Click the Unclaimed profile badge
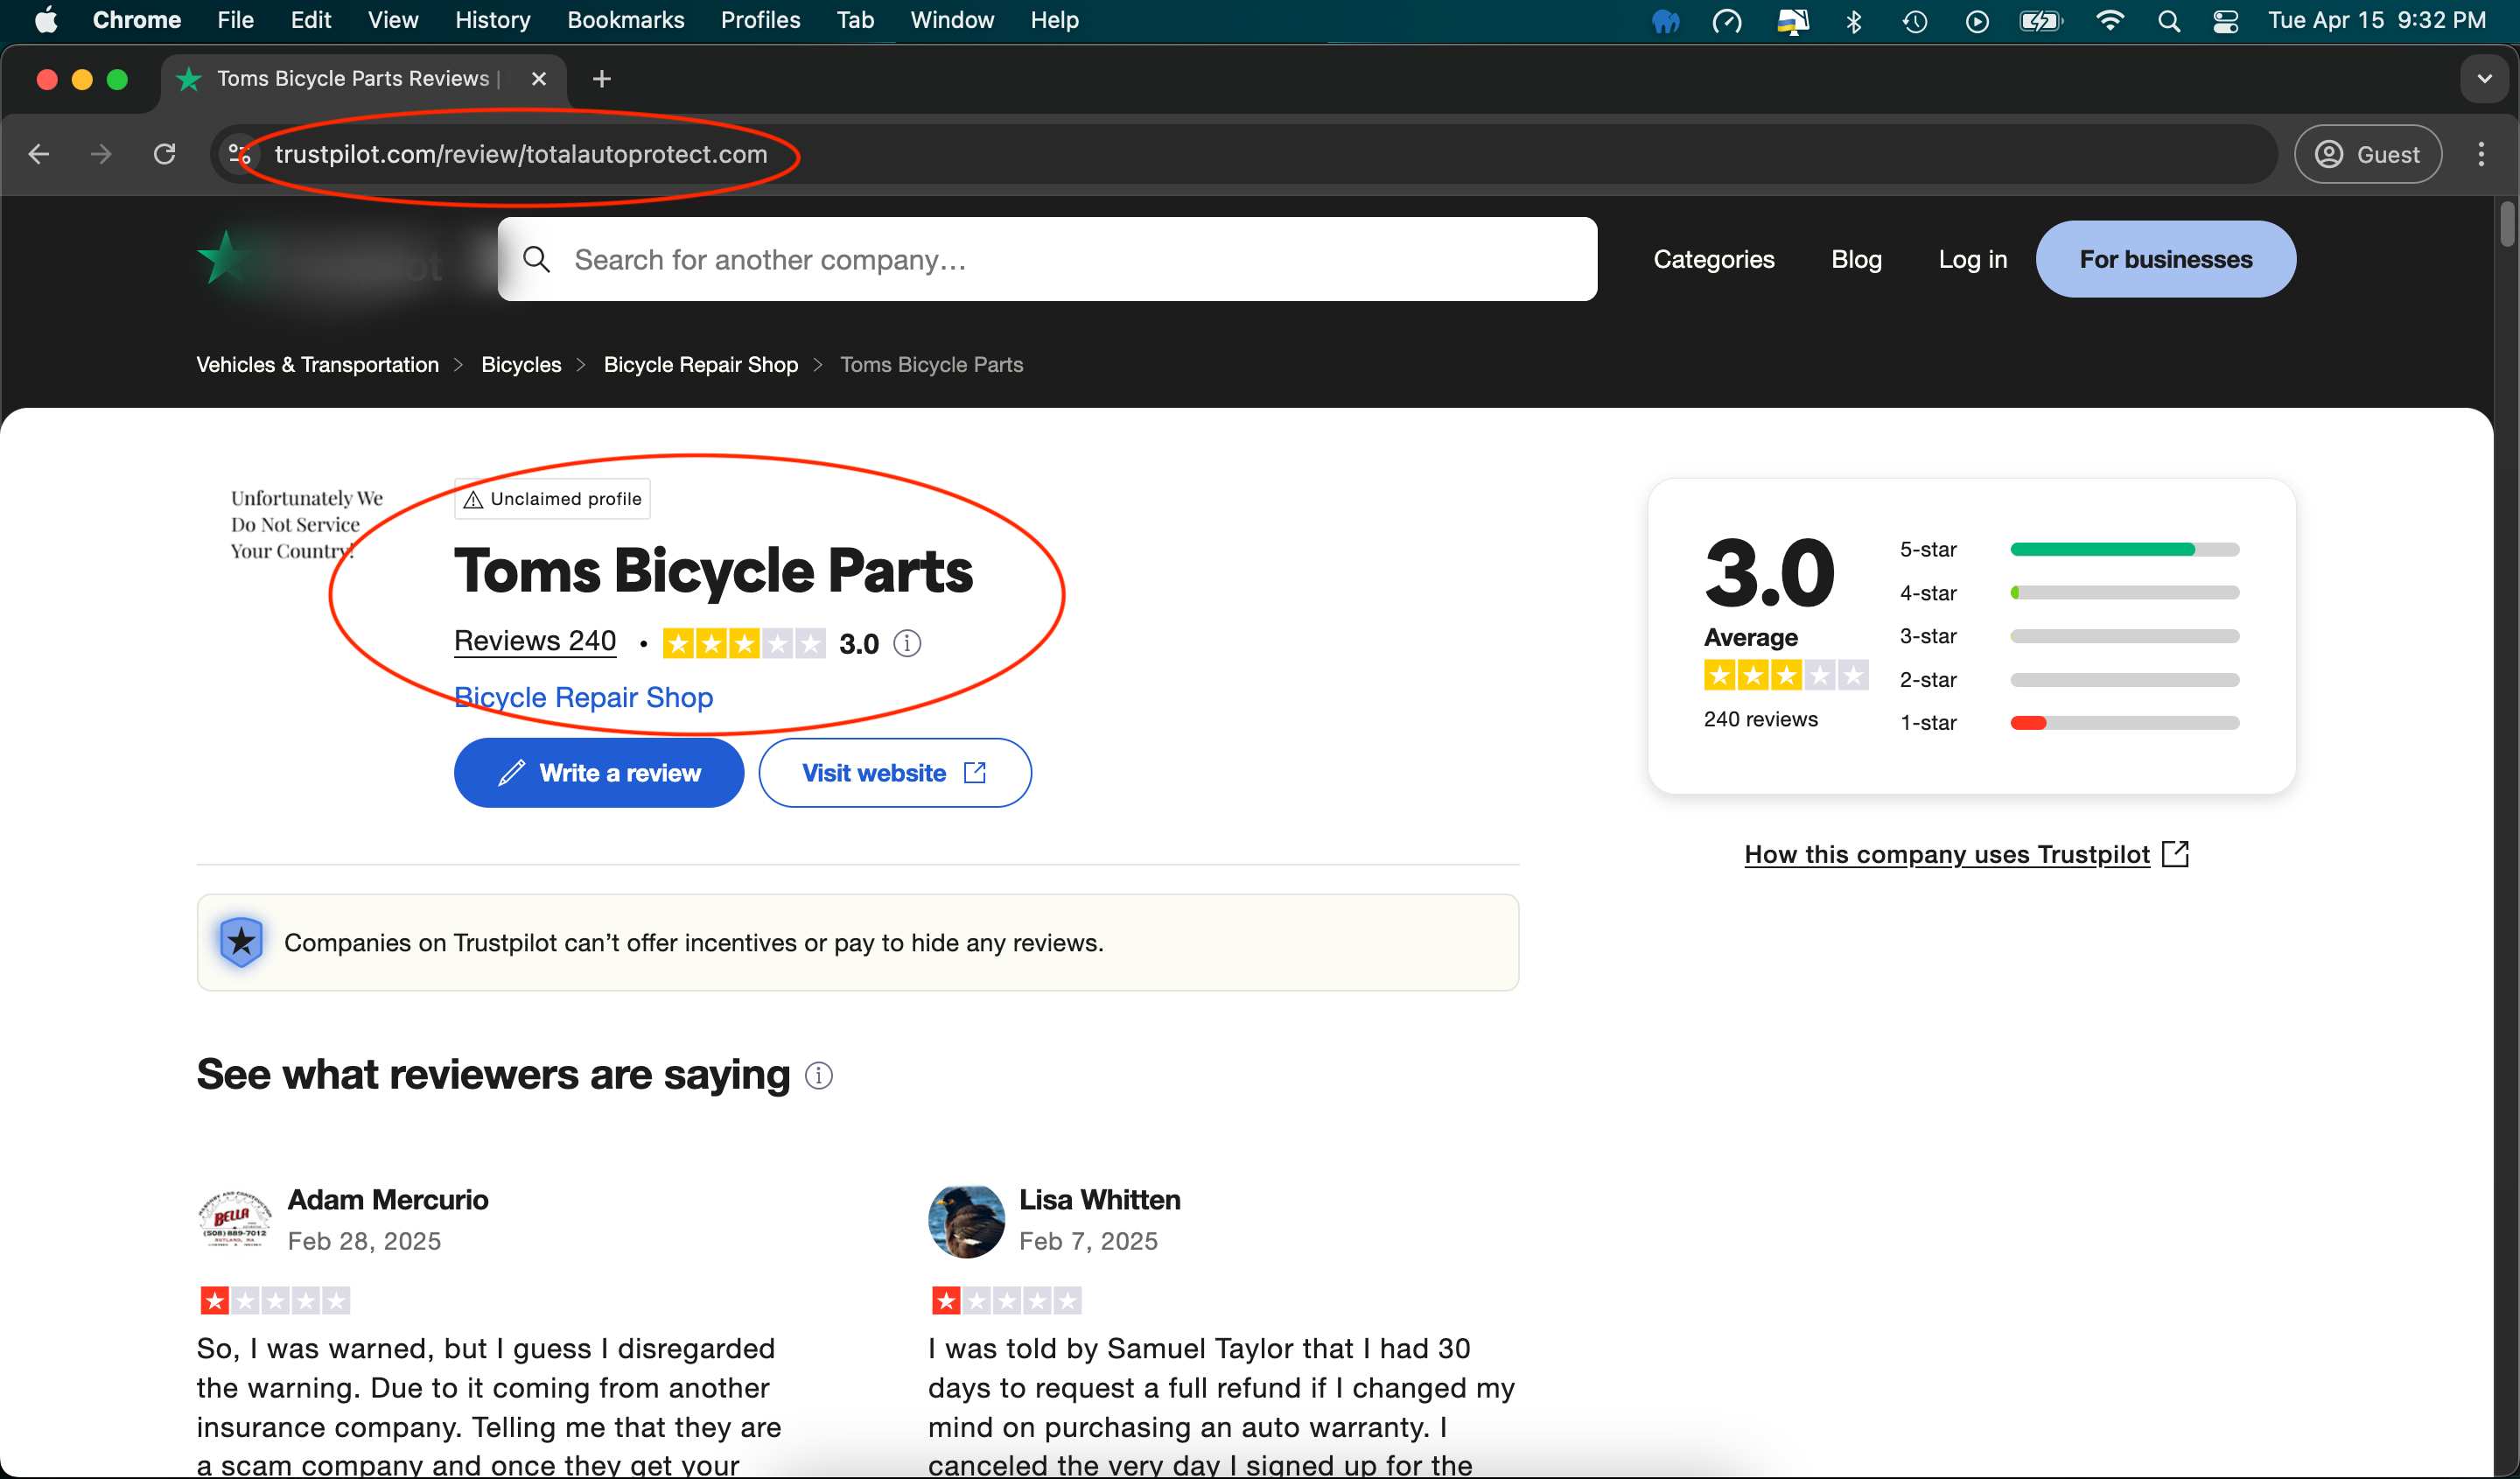 click(x=552, y=499)
